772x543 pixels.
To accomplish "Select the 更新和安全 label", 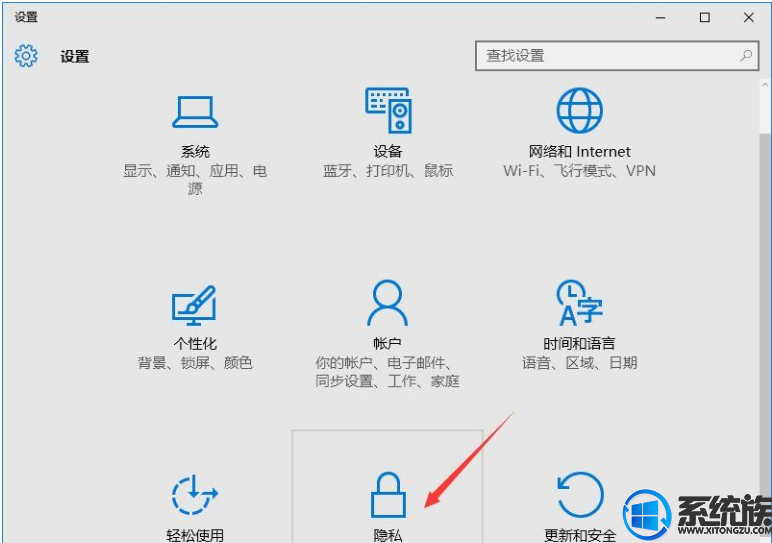I will coord(580,535).
